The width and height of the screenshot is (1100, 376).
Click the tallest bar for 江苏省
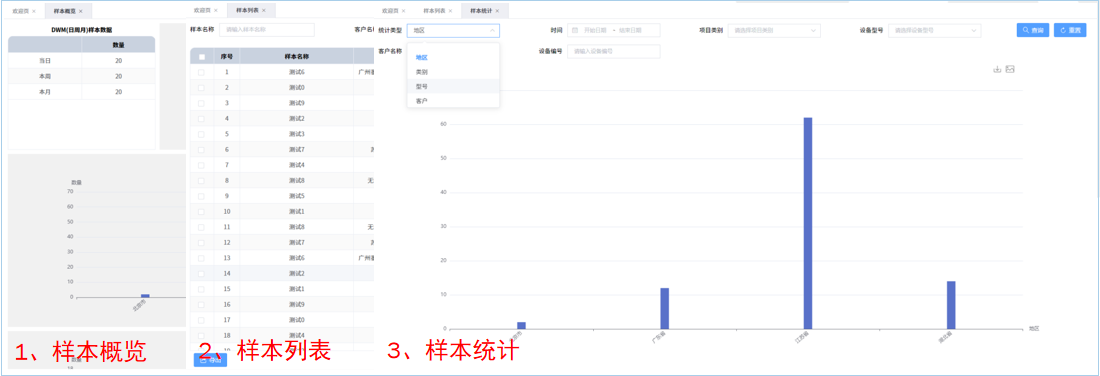[x=807, y=223]
